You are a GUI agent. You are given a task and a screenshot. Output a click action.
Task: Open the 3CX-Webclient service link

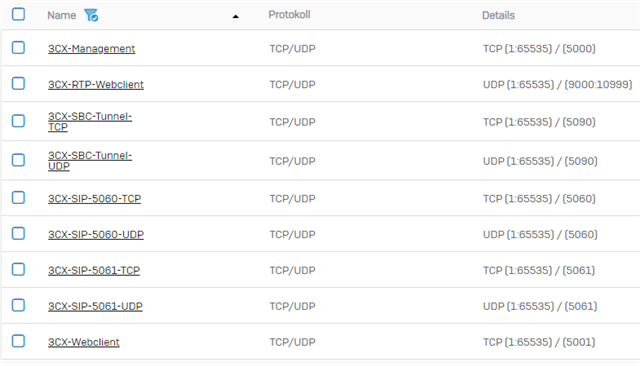pos(84,342)
